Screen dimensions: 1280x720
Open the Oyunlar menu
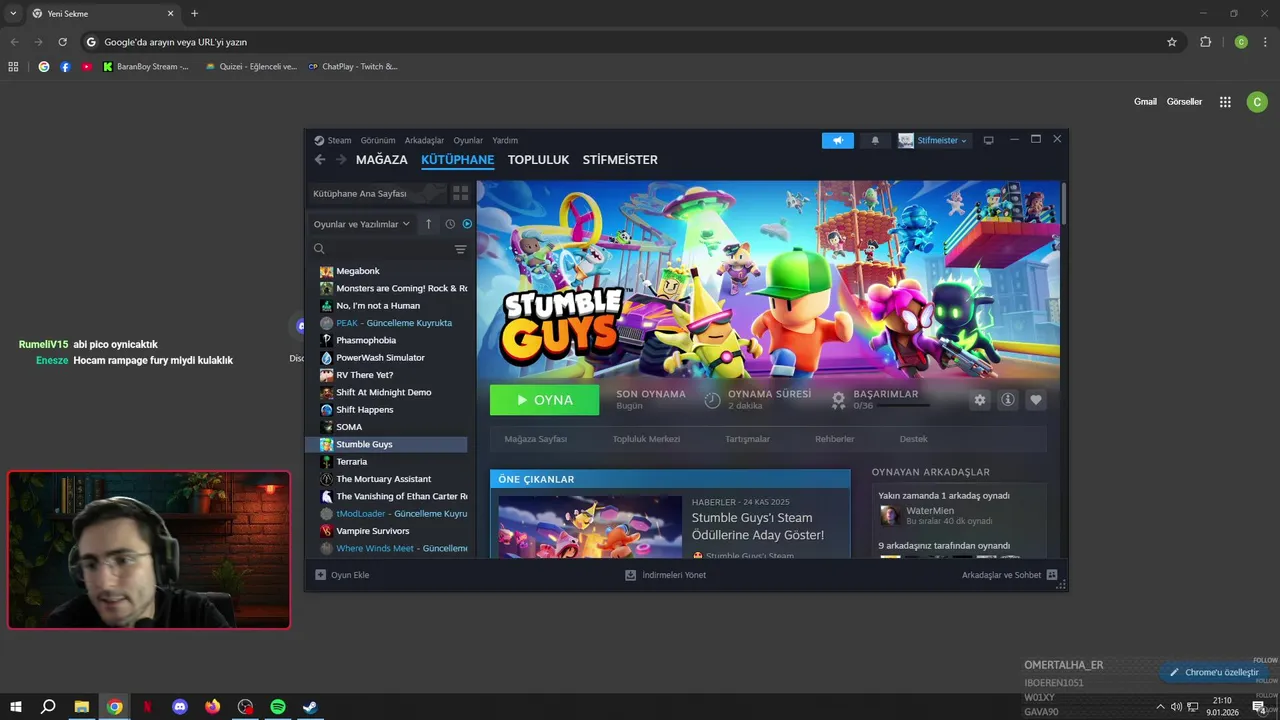click(468, 141)
